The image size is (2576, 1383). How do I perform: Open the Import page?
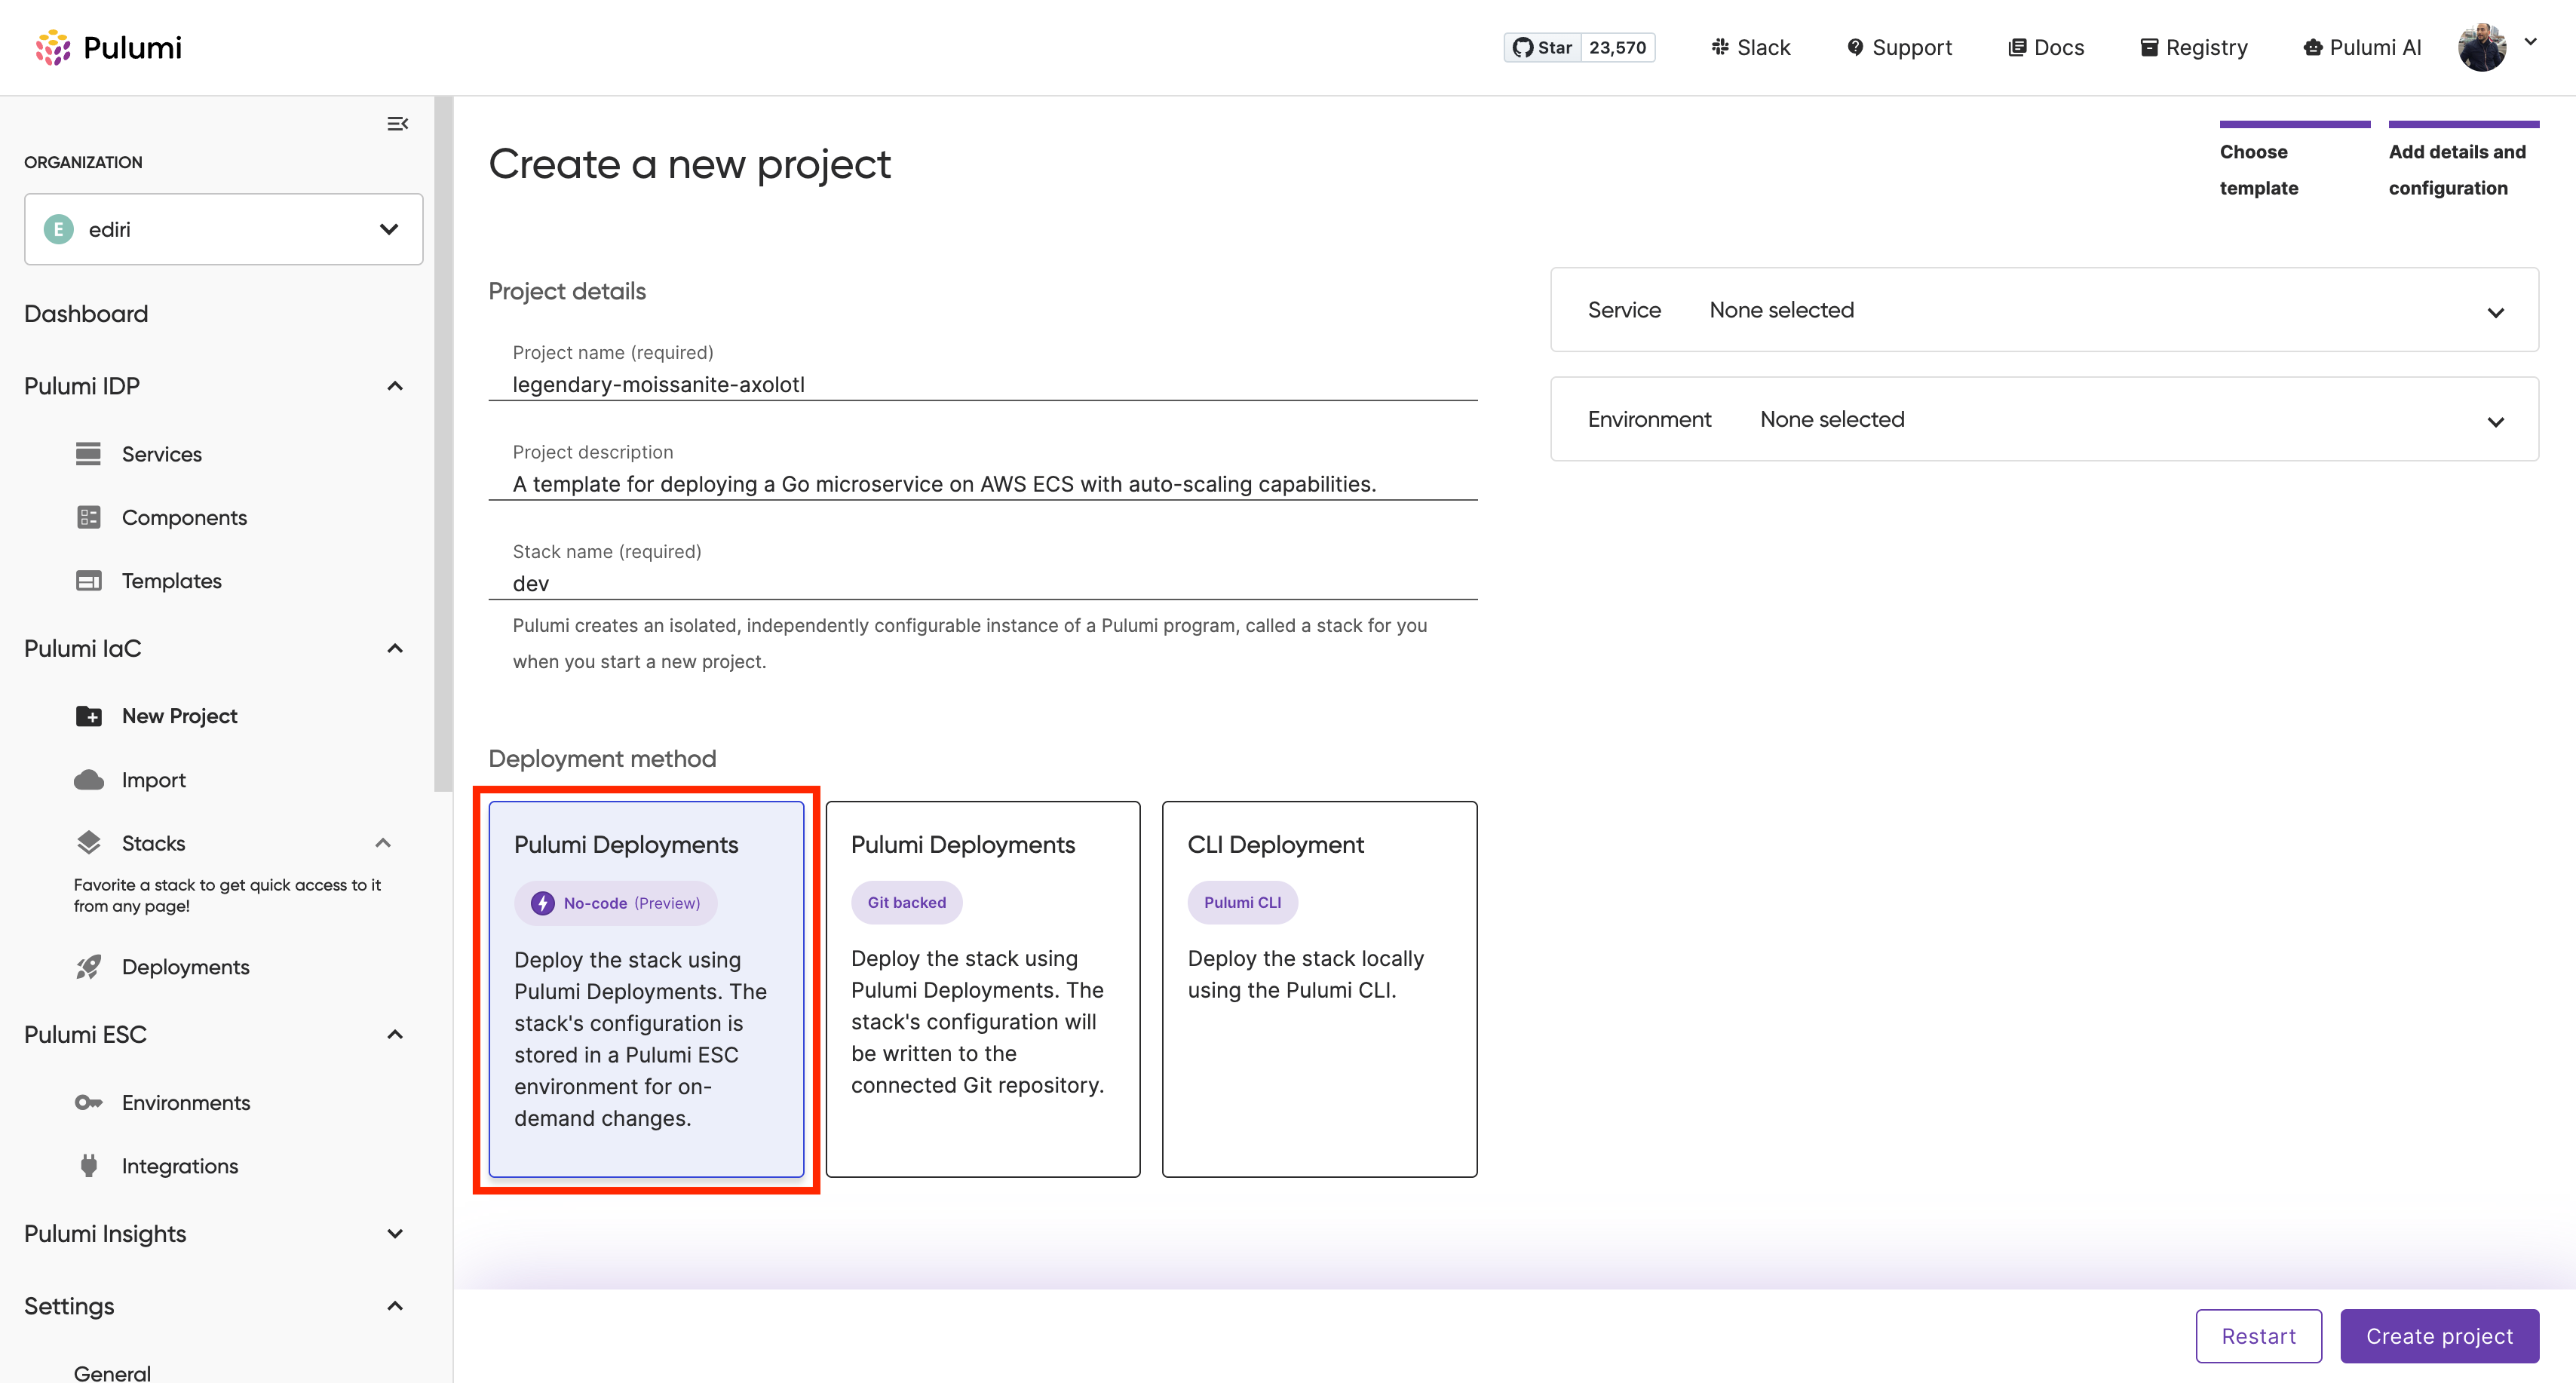point(154,780)
